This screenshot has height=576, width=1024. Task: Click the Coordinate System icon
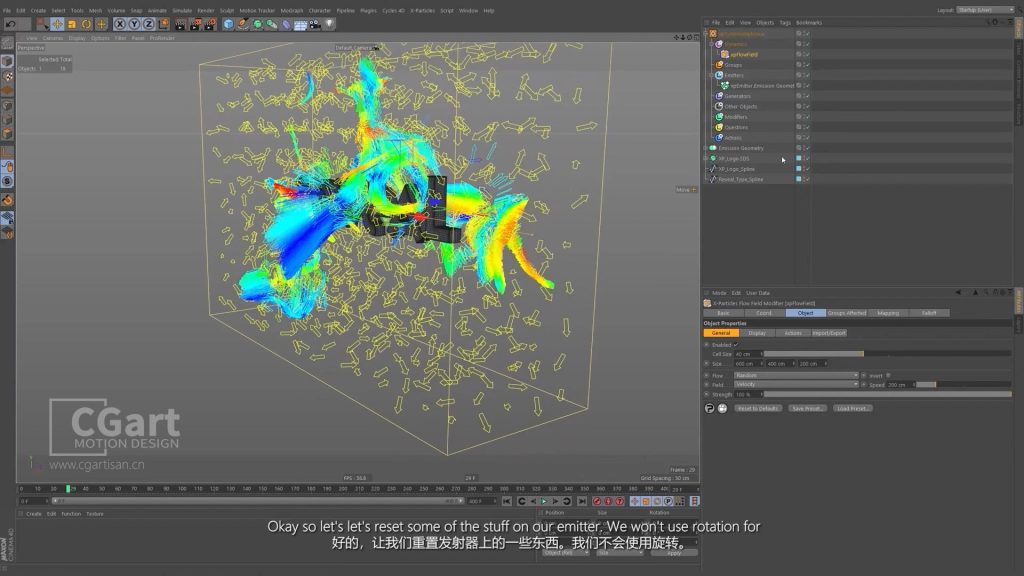tap(163, 24)
